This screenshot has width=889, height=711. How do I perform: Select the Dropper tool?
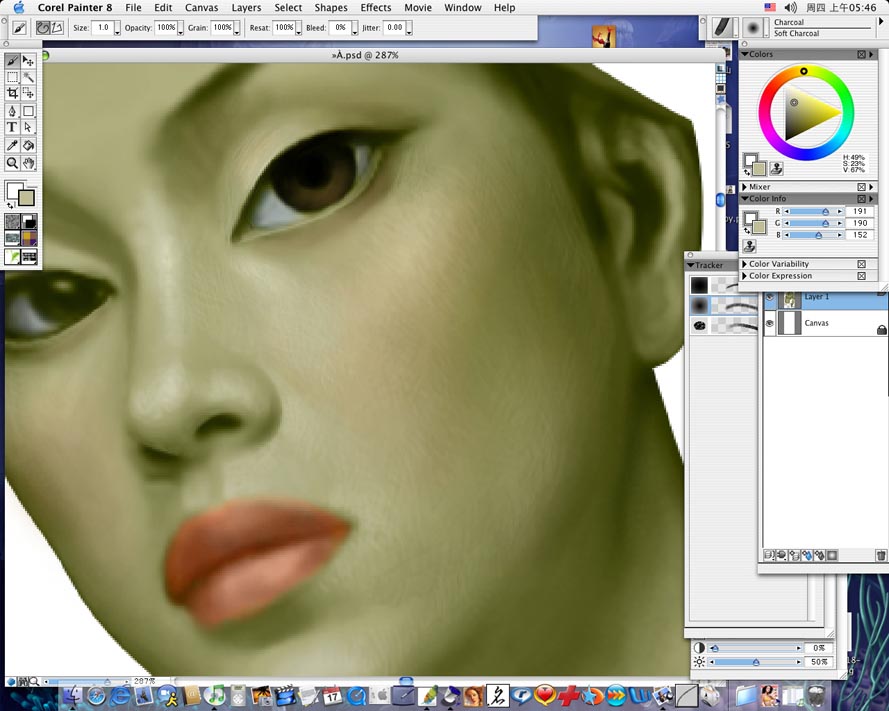tap(12, 146)
